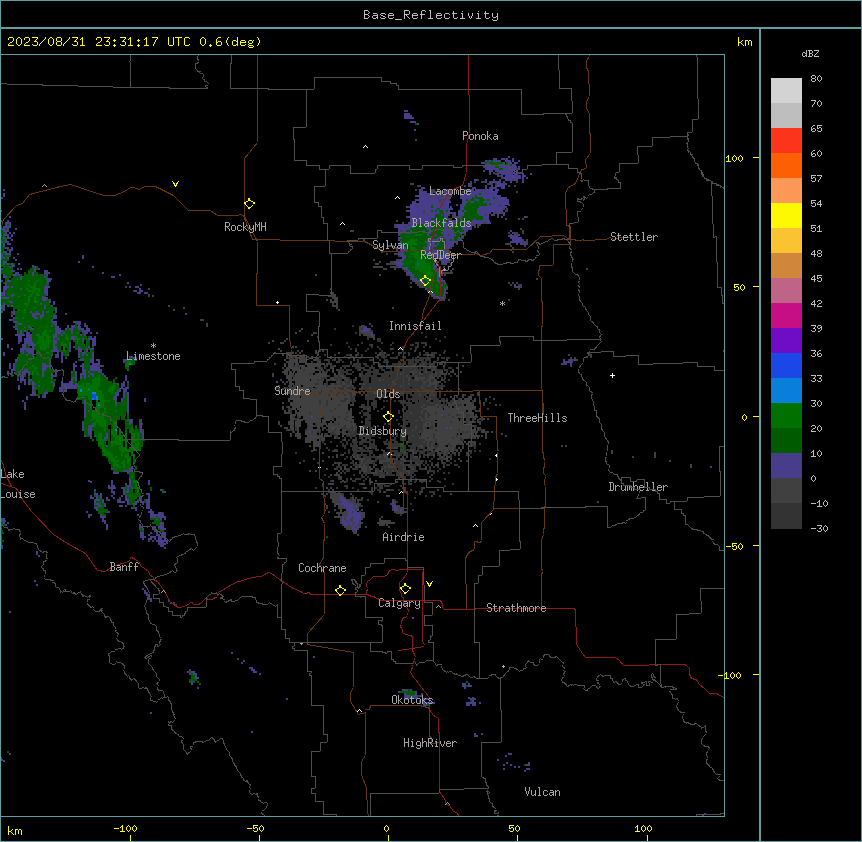Click the Didsbury town label
862x842 pixels.
(x=383, y=431)
